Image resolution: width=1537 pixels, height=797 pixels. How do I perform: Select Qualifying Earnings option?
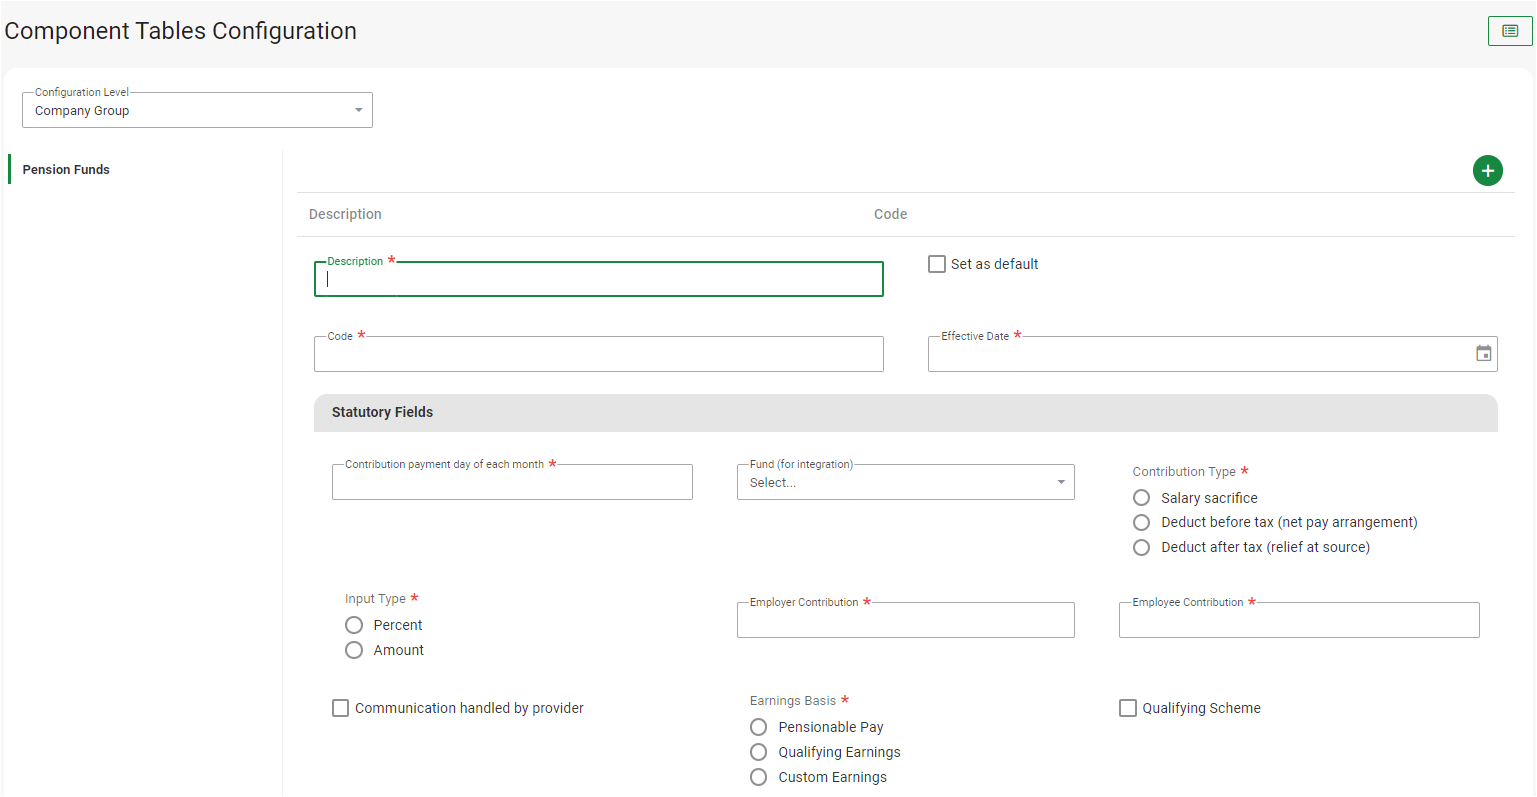[759, 752]
